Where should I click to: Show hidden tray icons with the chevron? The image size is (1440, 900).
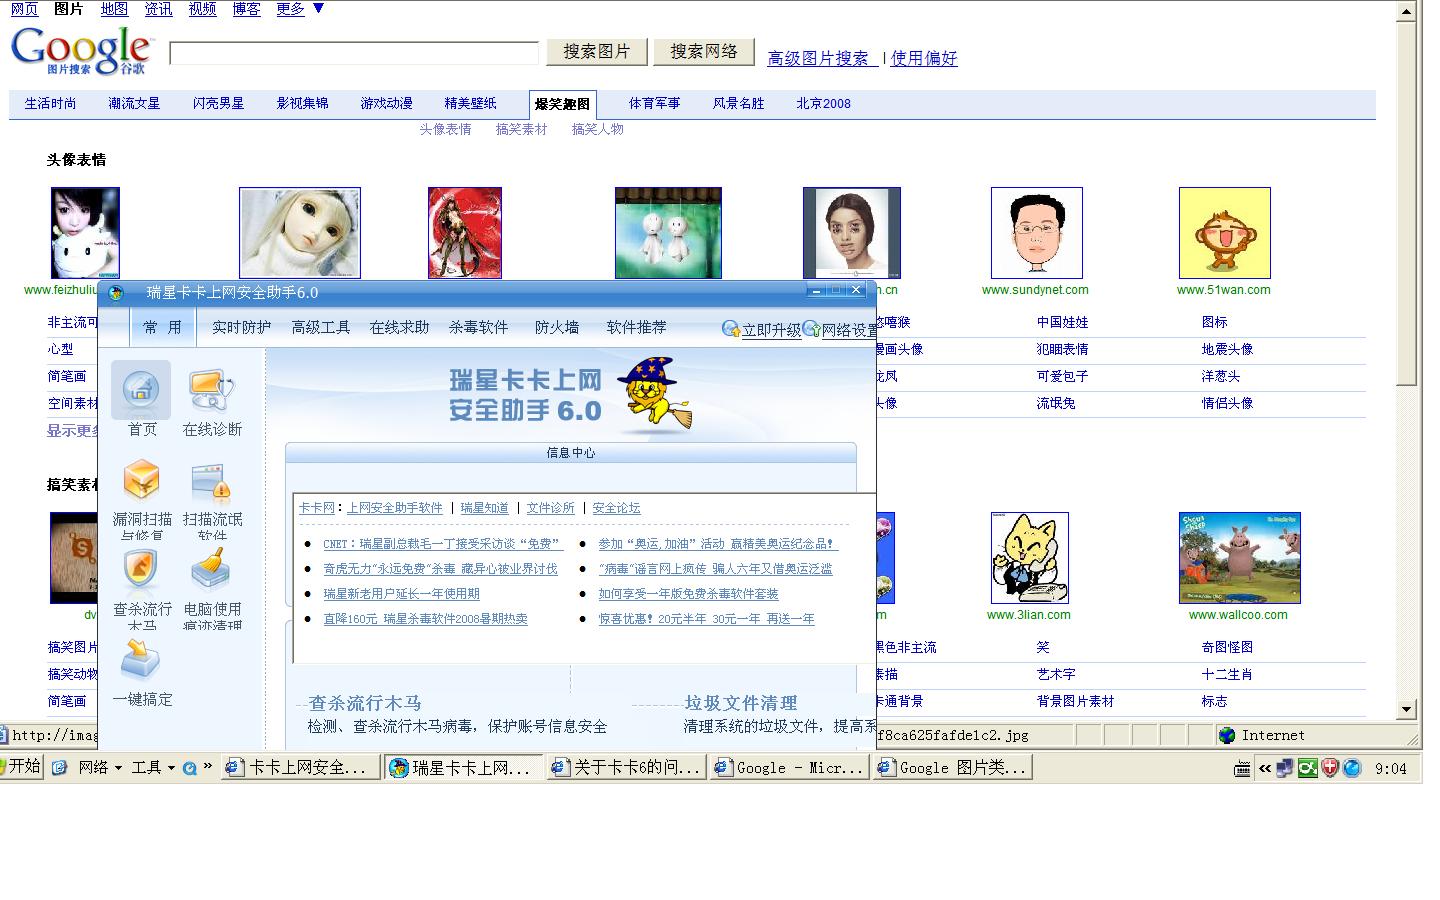1265,768
